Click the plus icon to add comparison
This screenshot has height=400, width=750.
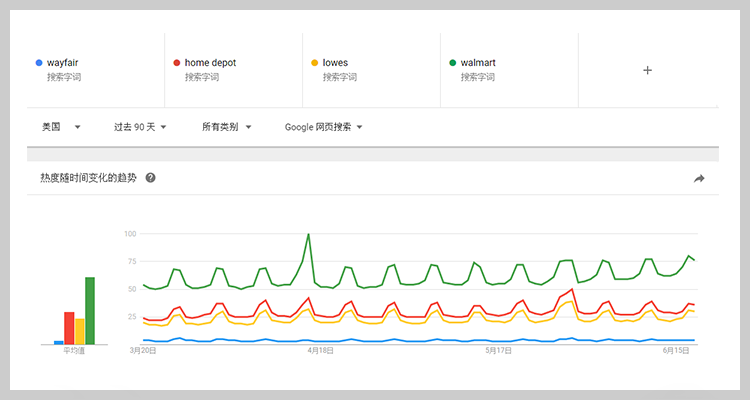647,70
